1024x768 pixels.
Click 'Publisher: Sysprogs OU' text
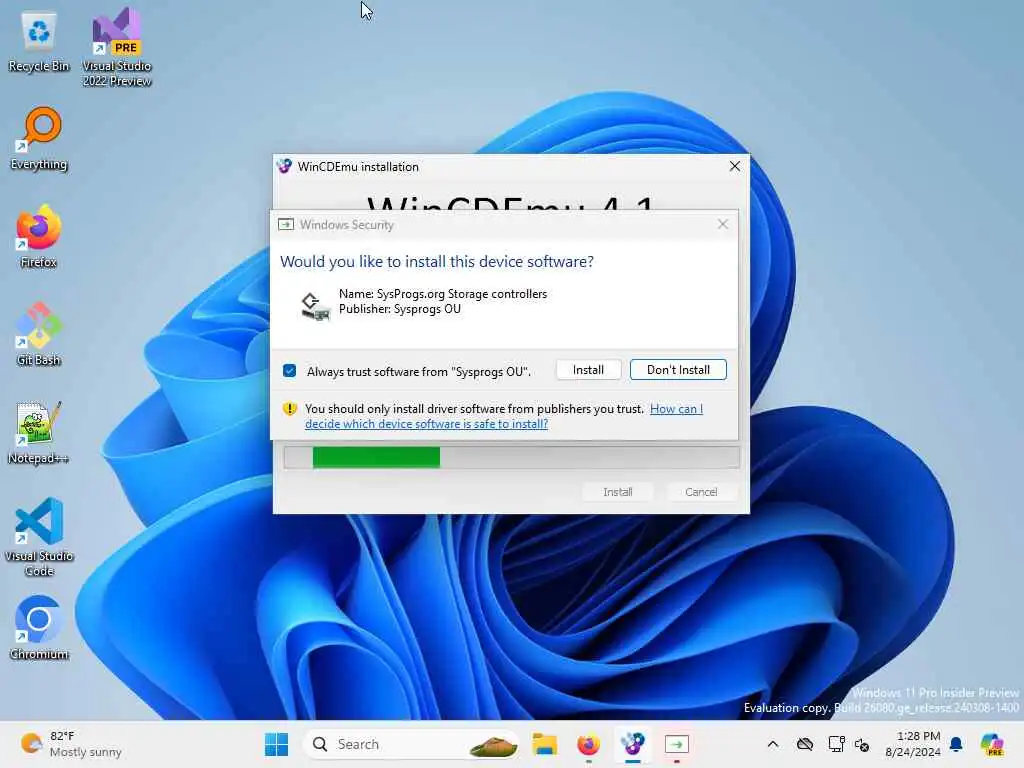tap(400, 309)
